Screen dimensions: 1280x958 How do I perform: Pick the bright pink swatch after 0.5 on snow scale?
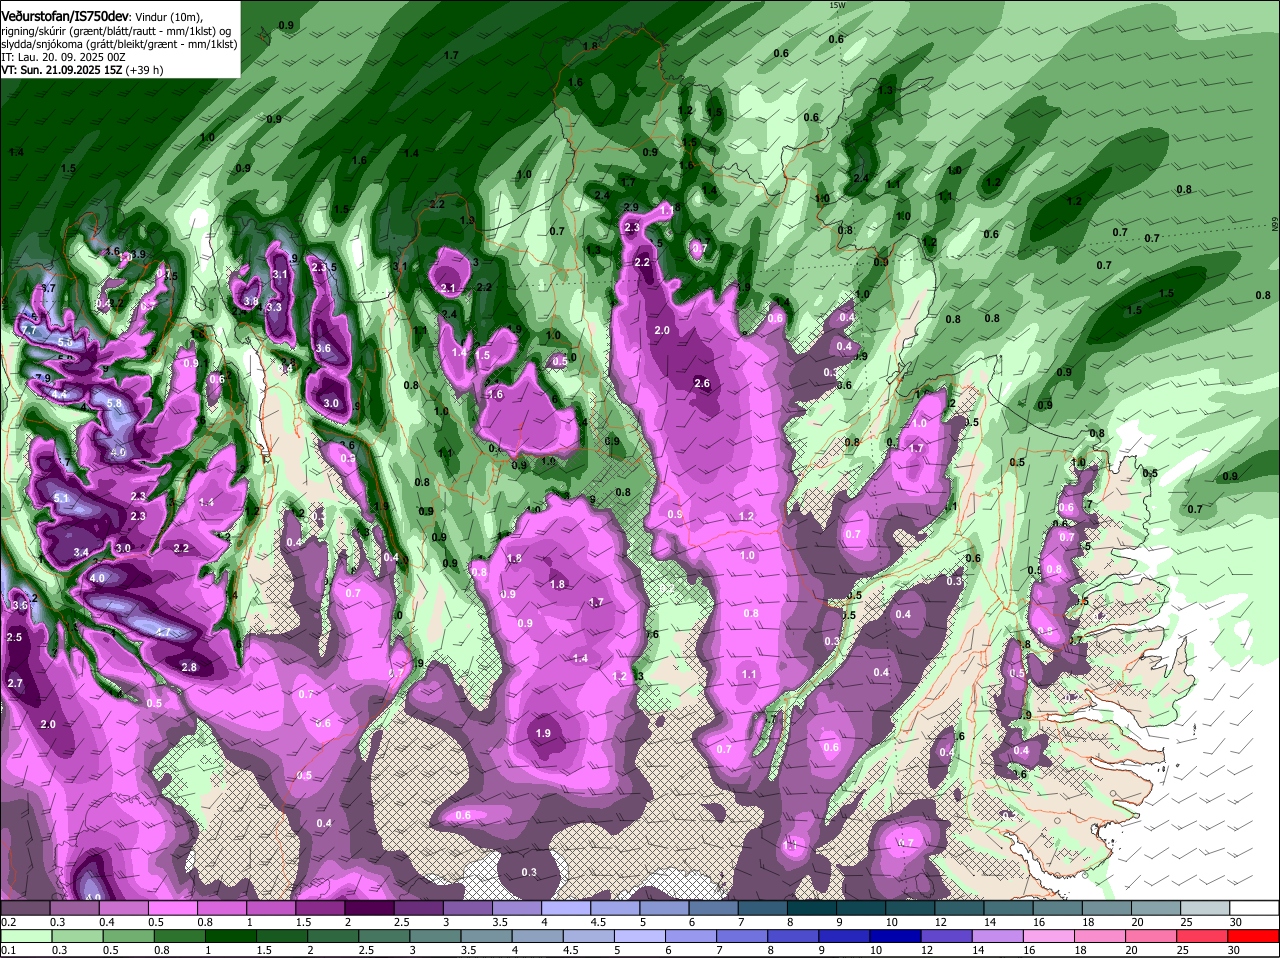point(173,907)
